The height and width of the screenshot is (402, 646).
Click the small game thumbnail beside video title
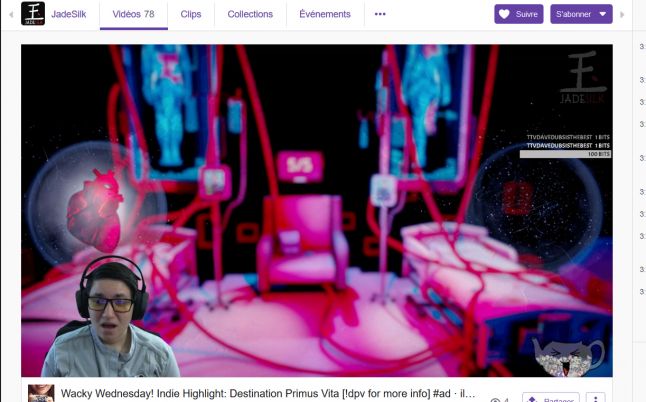click(x=40, y=393)
